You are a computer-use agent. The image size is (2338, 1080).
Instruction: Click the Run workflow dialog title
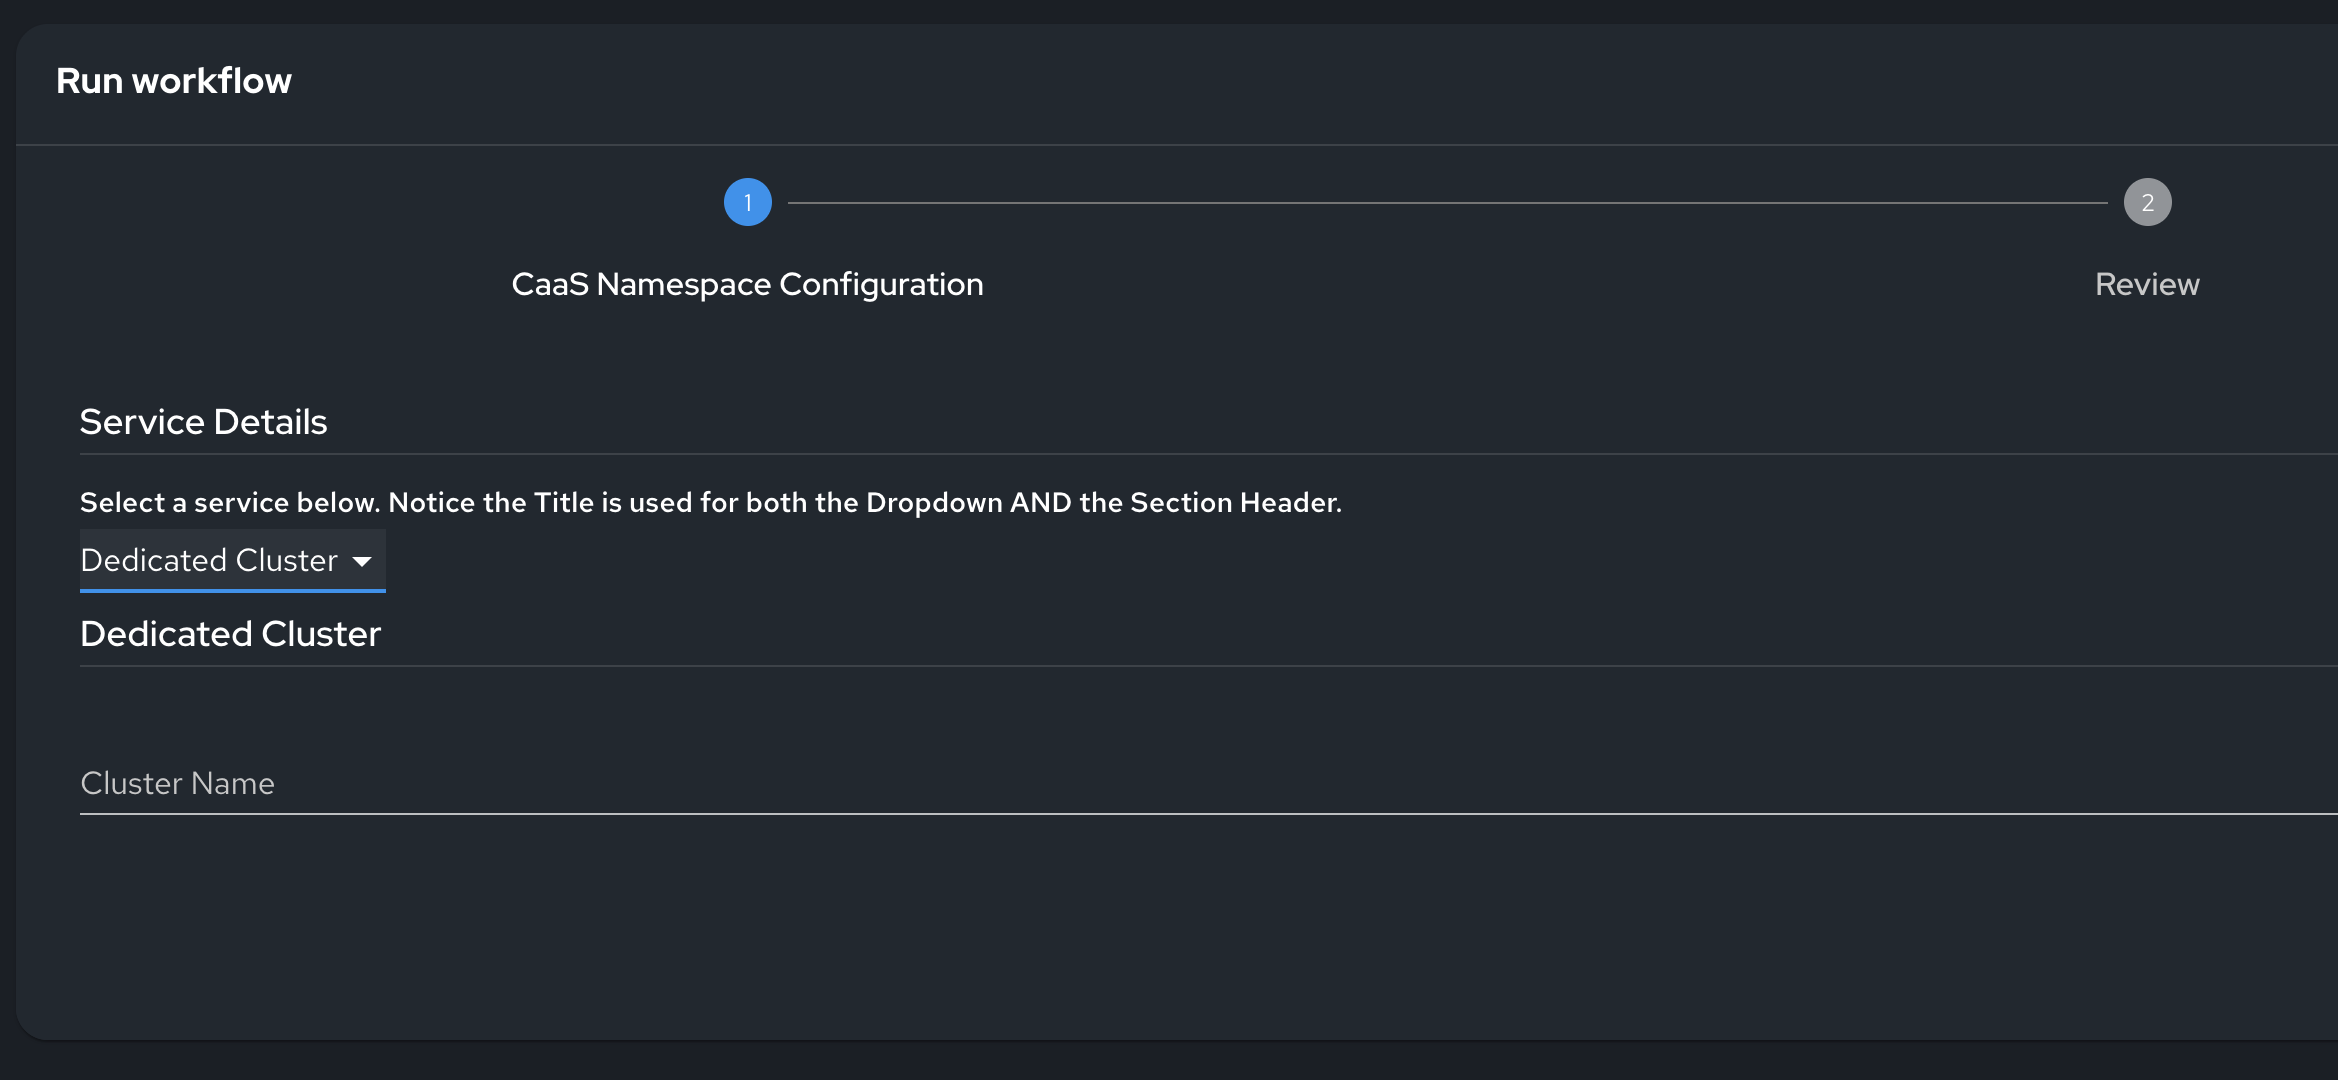(x=174, y=81)
